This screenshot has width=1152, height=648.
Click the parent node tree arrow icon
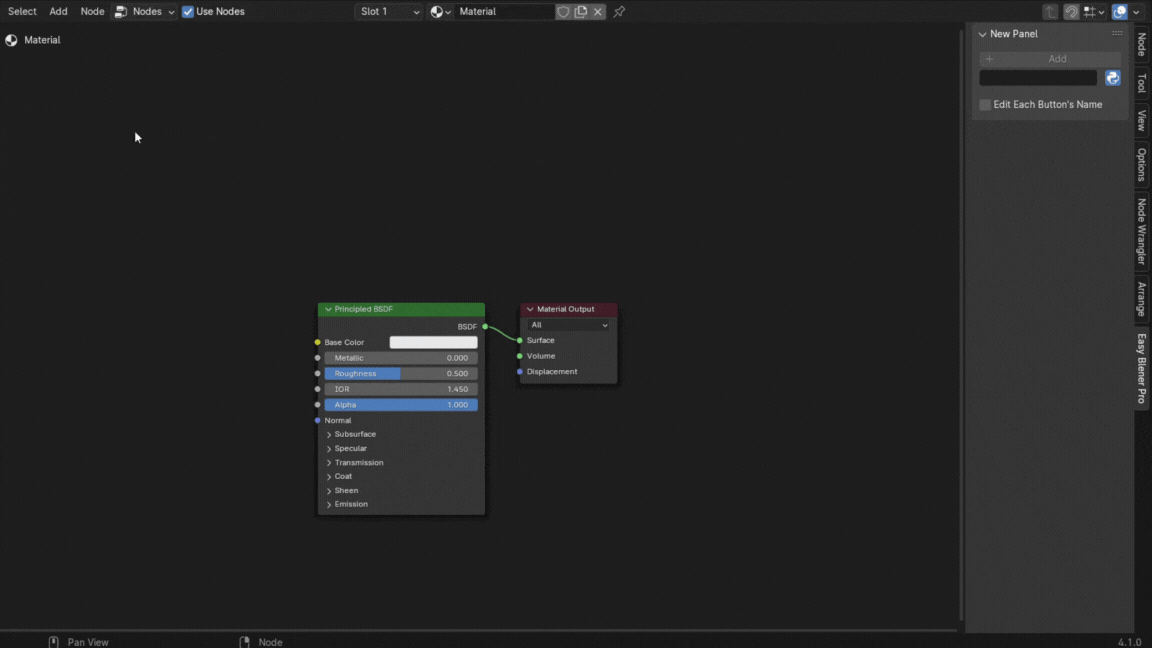(x=1050, y=12)
